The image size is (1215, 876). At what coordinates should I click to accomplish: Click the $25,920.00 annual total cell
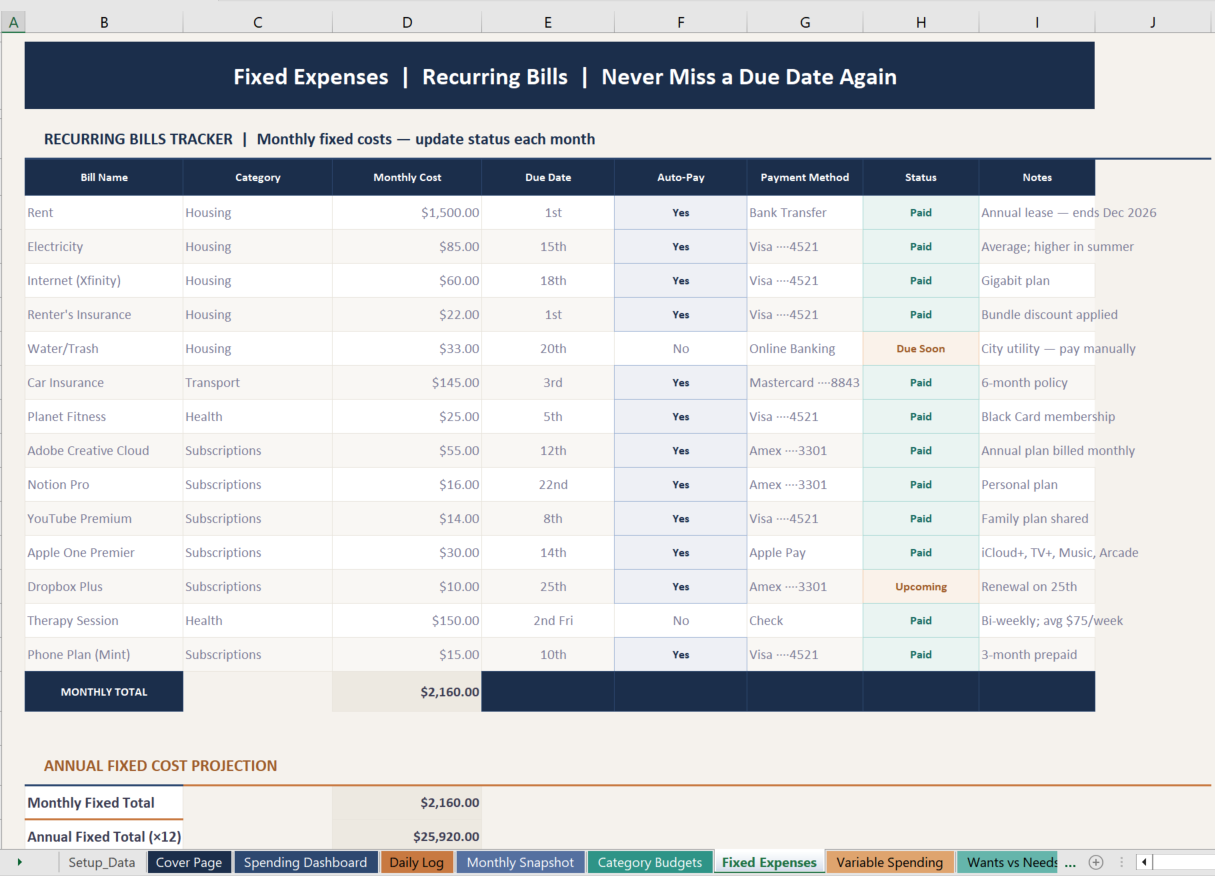point(407,837)
